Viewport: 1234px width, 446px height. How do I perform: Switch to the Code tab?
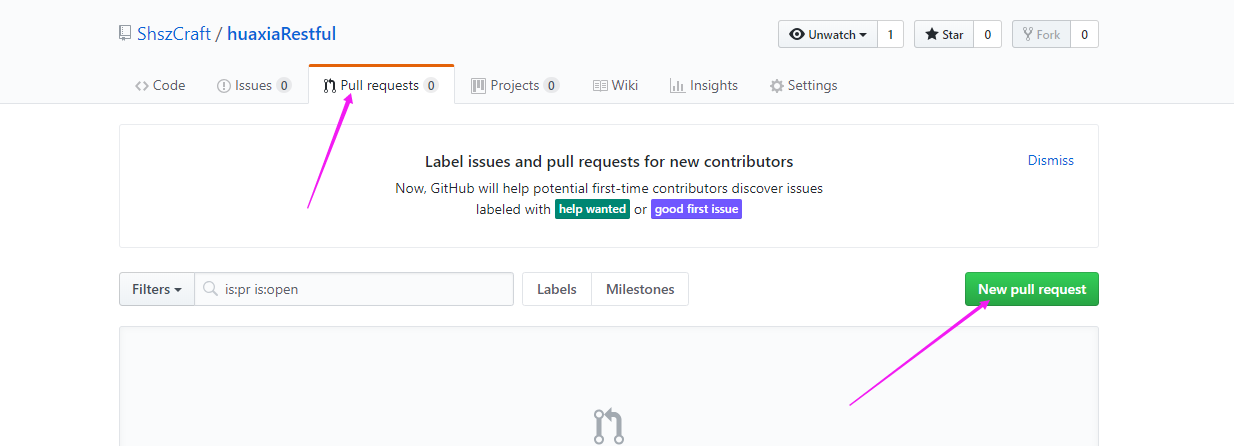click(x=160, y=85)
